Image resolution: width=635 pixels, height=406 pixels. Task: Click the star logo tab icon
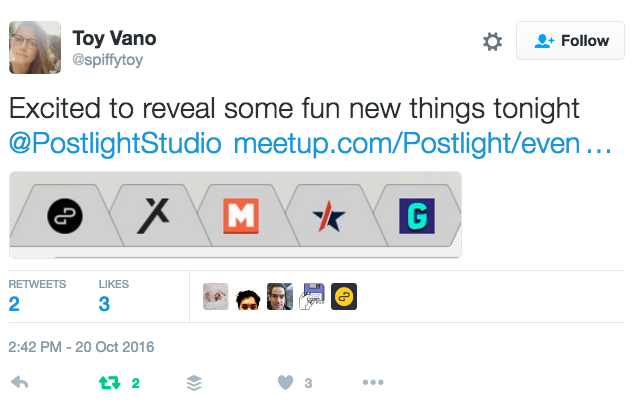click(324, 216)
